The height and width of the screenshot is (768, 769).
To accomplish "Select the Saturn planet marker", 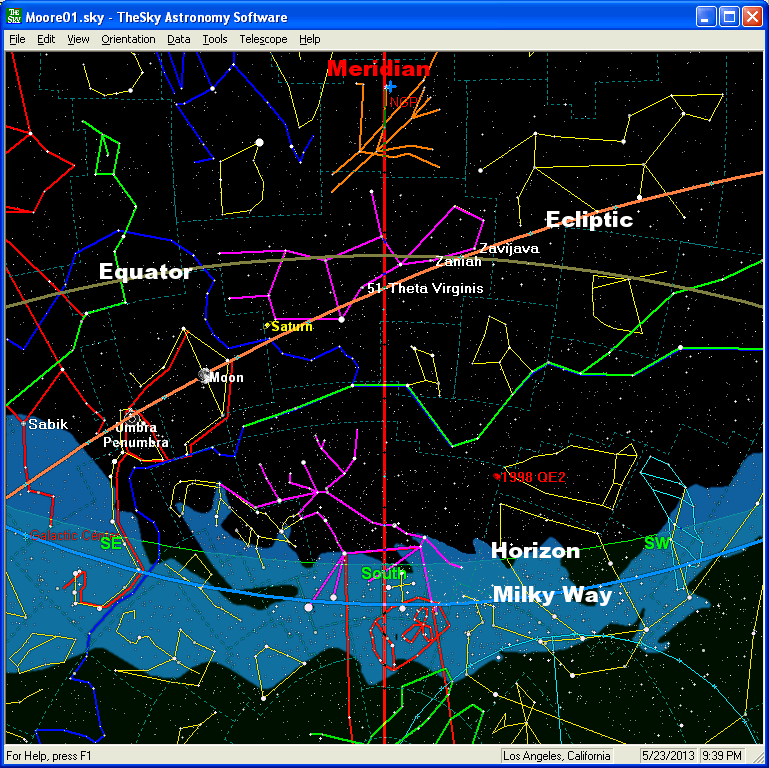I will click(268, 326).
